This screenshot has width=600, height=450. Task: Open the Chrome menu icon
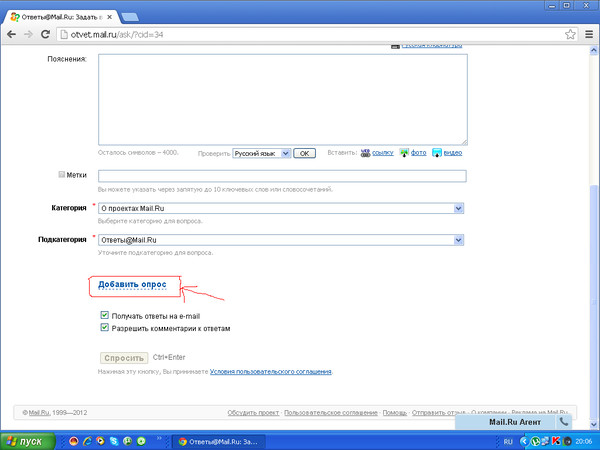(x=589, y=34)
